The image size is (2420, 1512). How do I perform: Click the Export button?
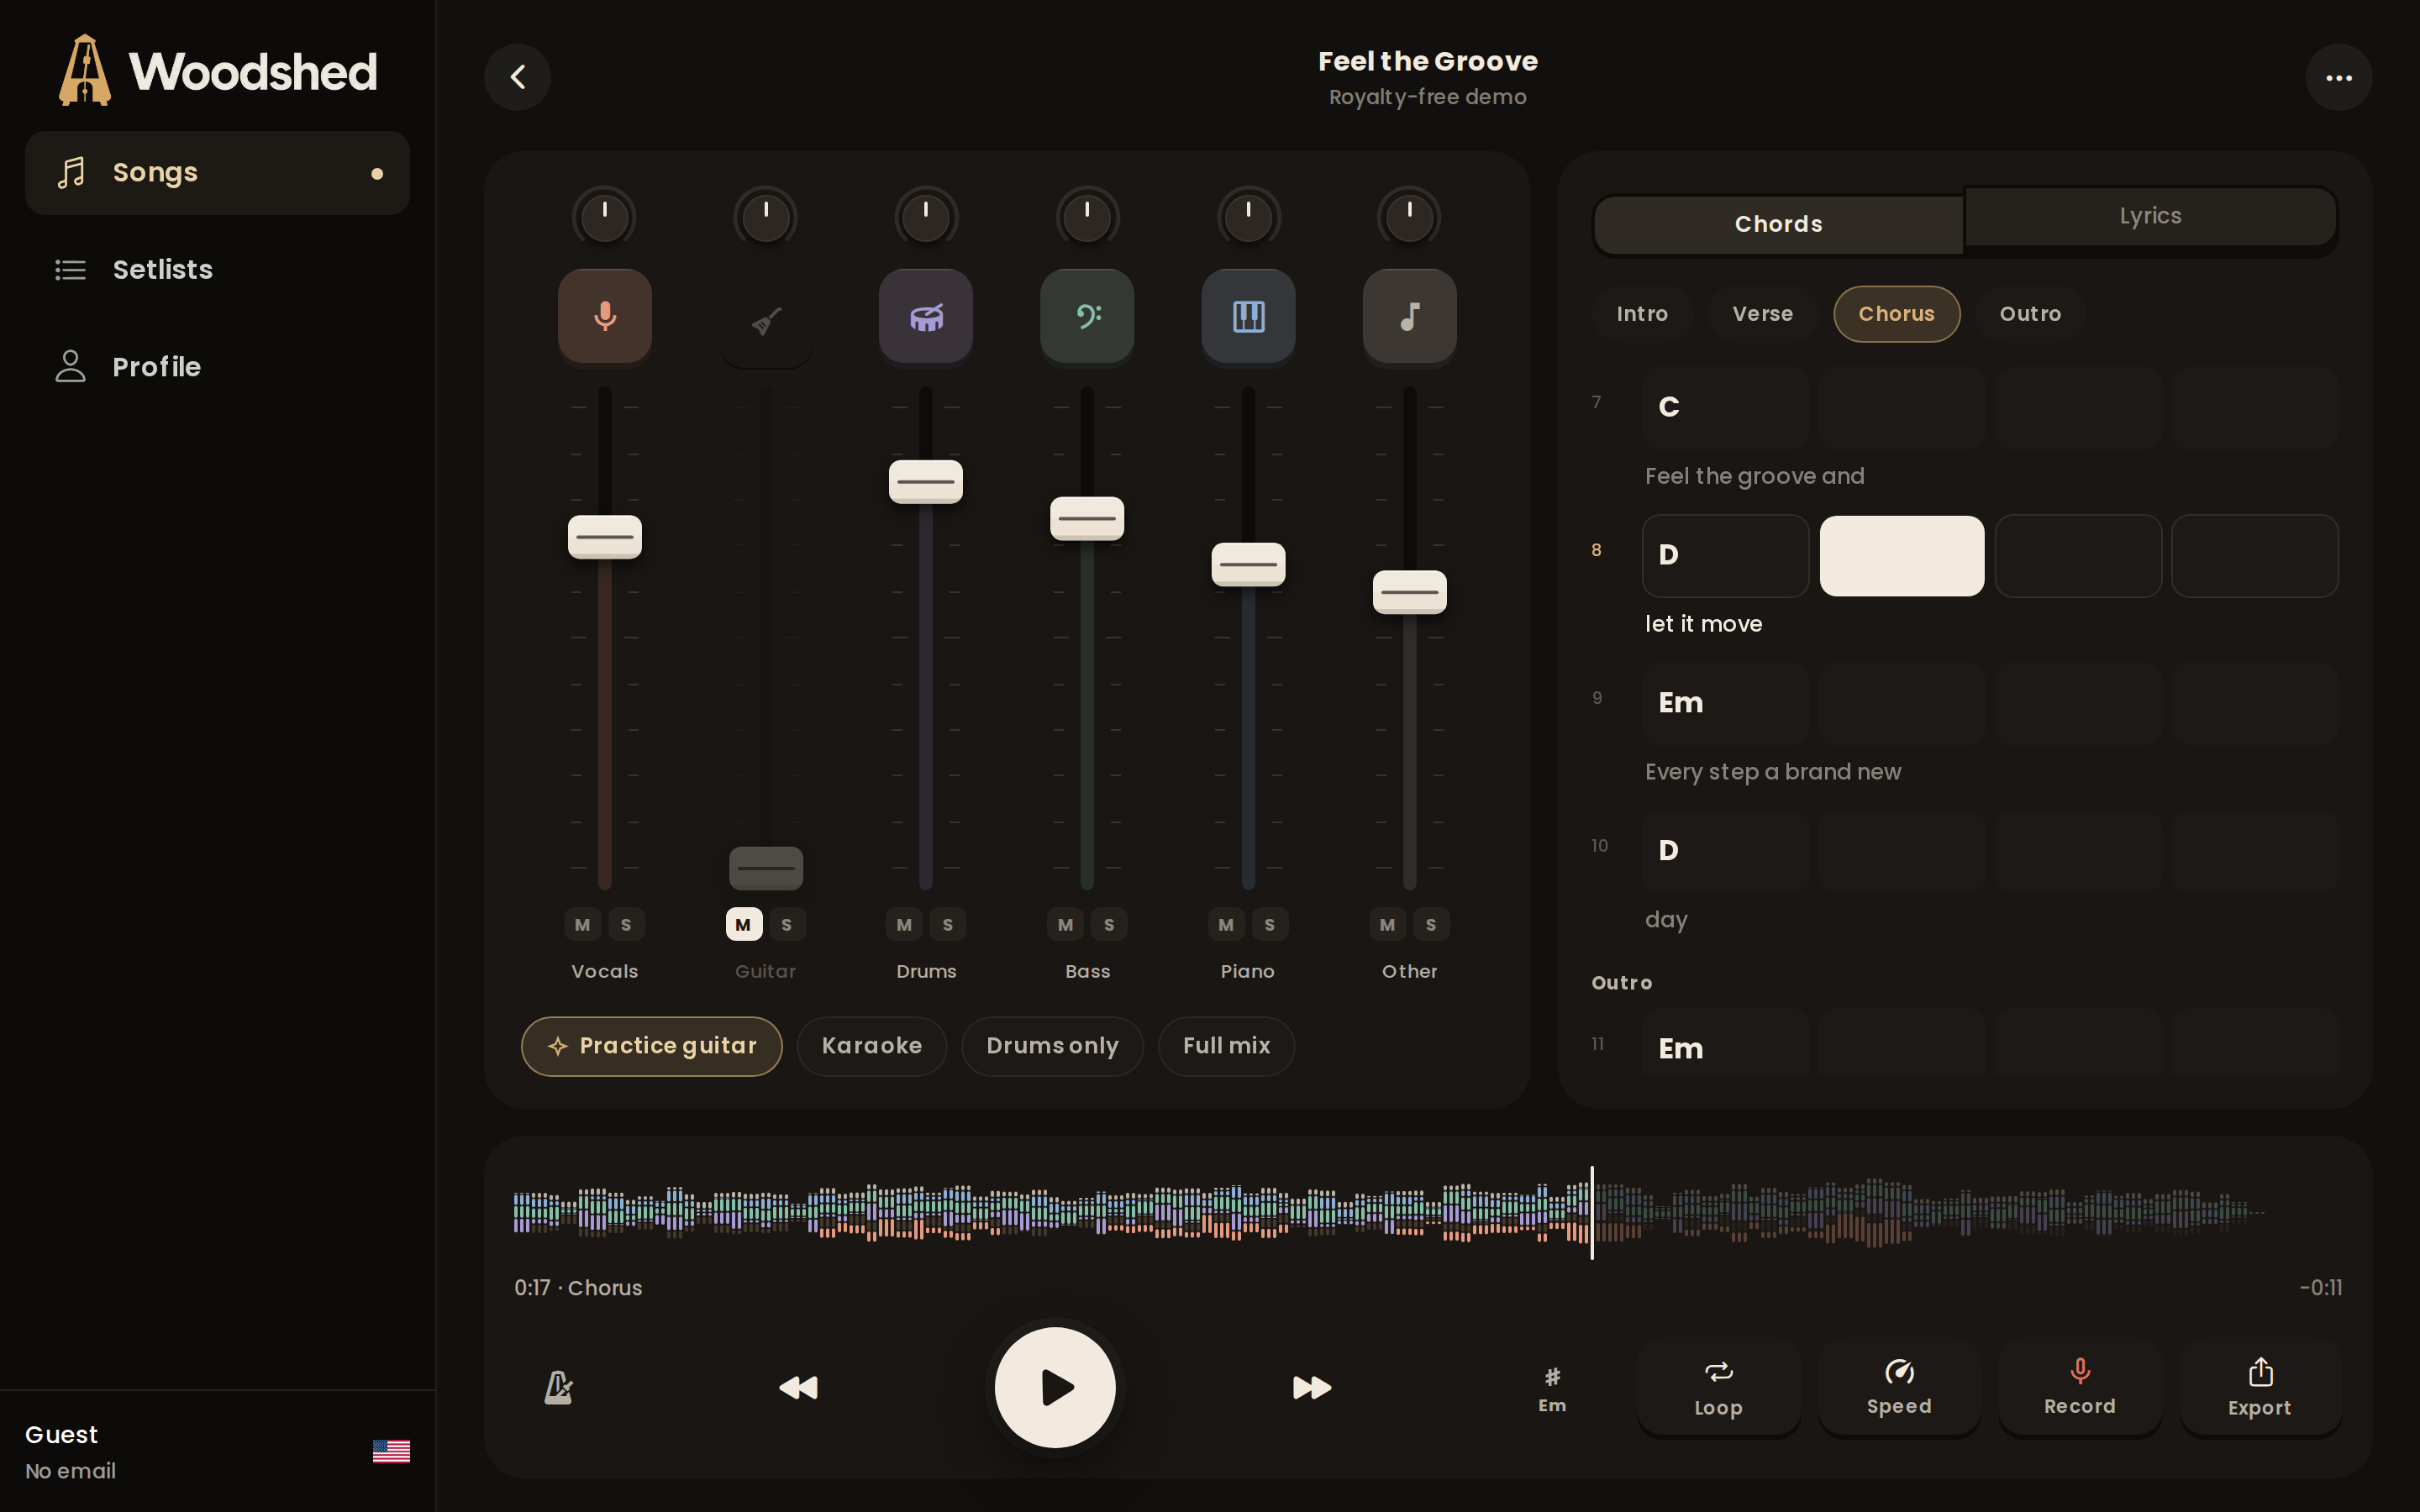tap(2259, 1387)
